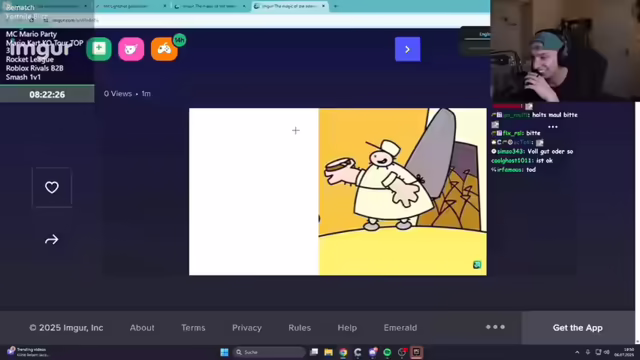This screenshot has height=360, width=640.
Task: Click the browser address bar URL
Action: pyautogui.click(x=76, y=20)
